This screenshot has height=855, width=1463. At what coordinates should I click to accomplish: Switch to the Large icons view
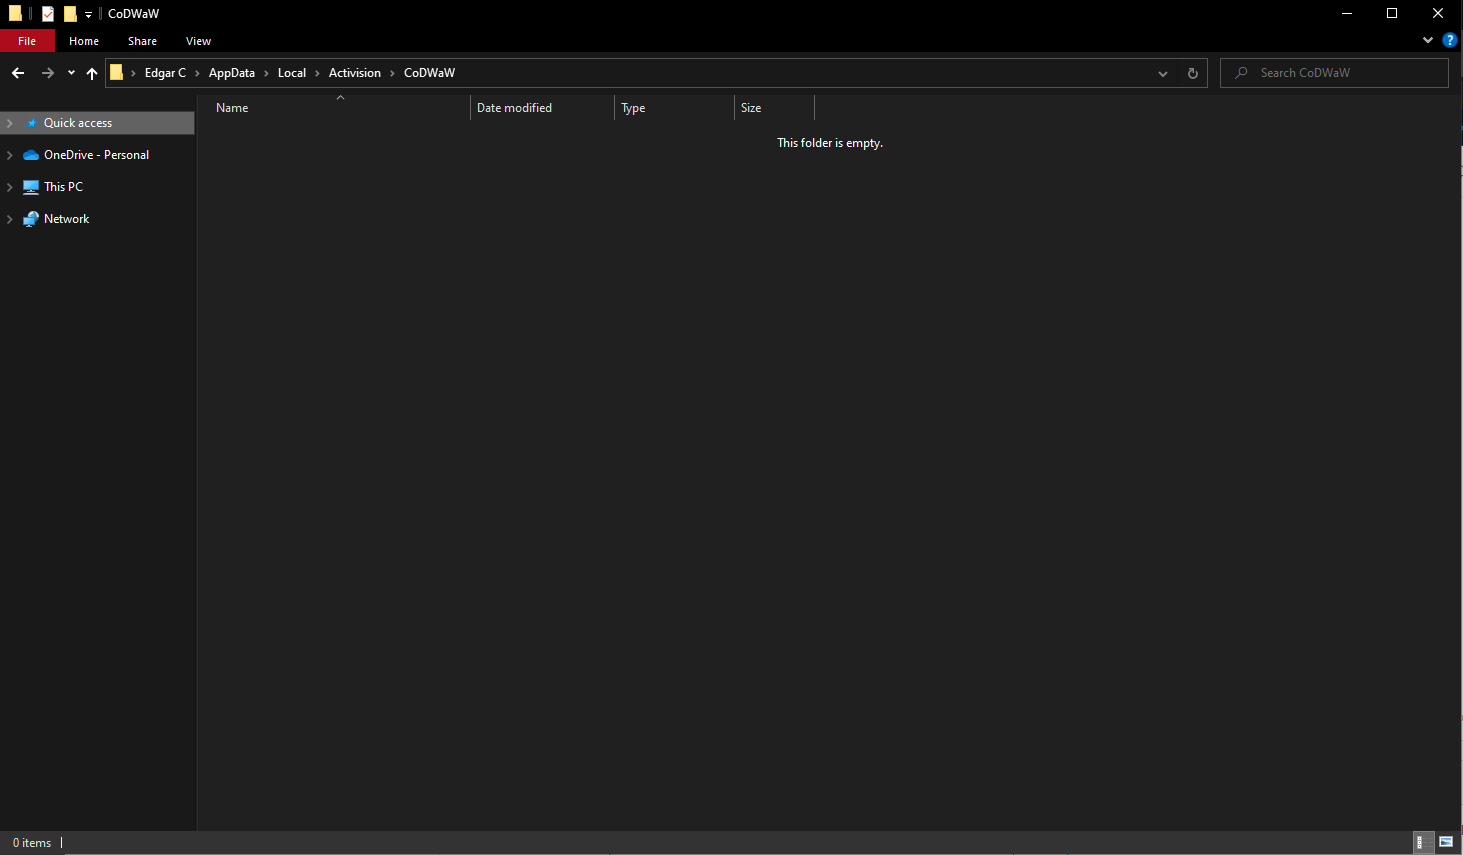click(x=1446, y=843)
